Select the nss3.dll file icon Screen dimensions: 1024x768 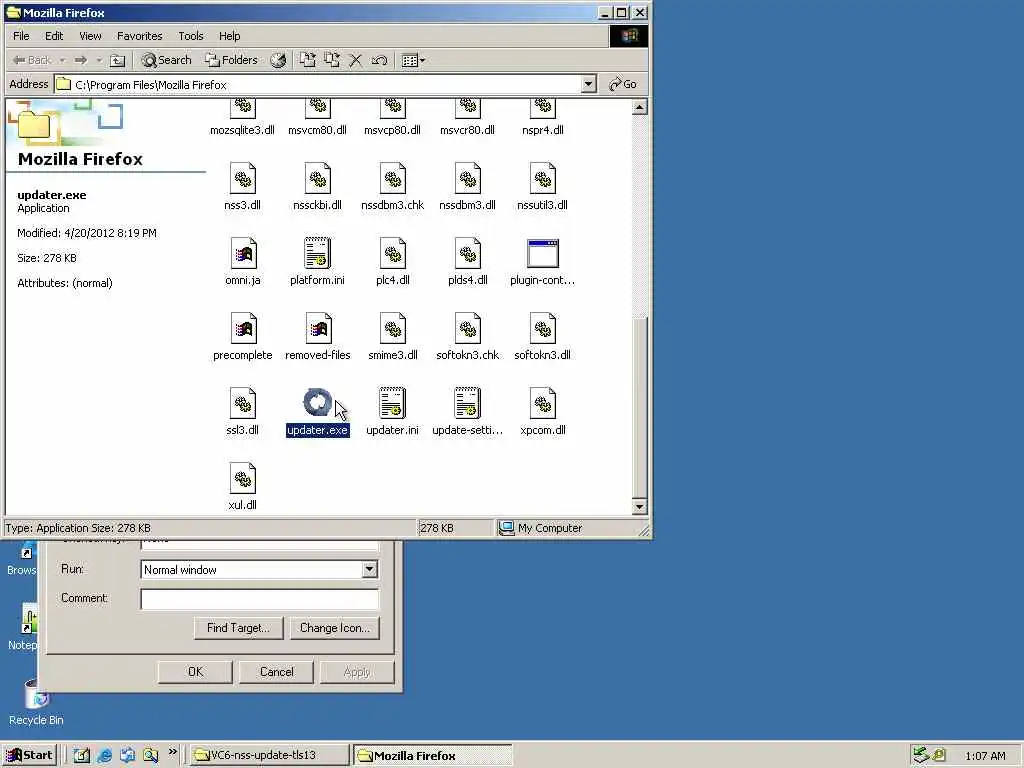(242, 178)
